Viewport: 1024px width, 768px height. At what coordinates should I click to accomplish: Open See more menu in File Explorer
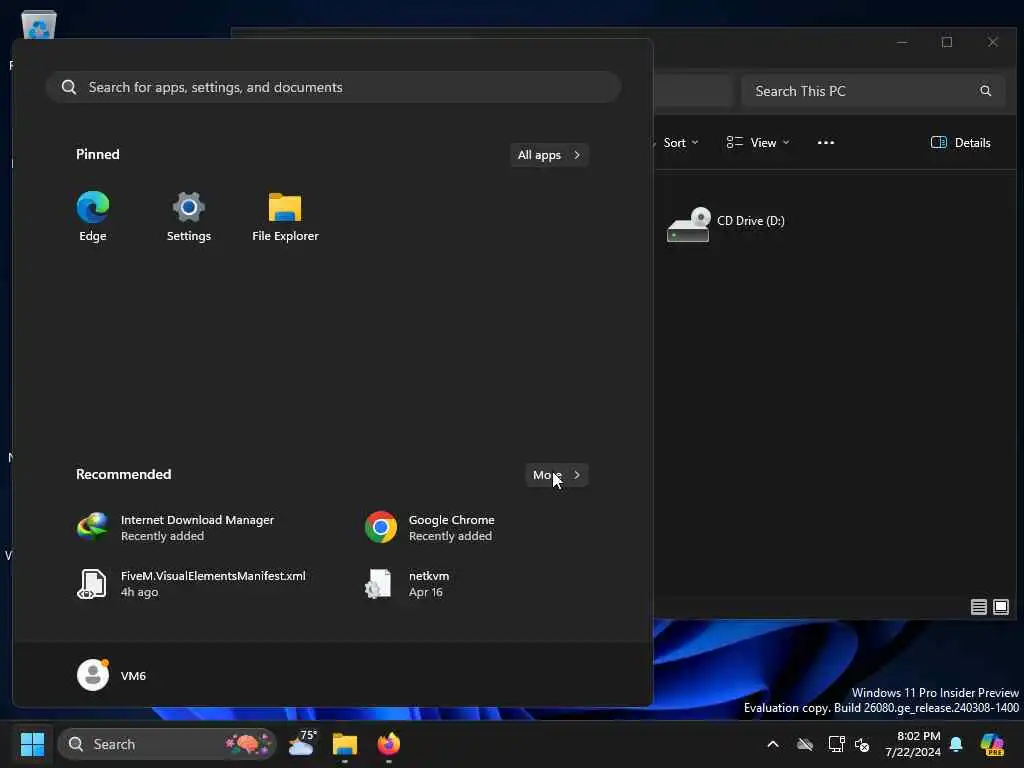[x=825, y=142]
